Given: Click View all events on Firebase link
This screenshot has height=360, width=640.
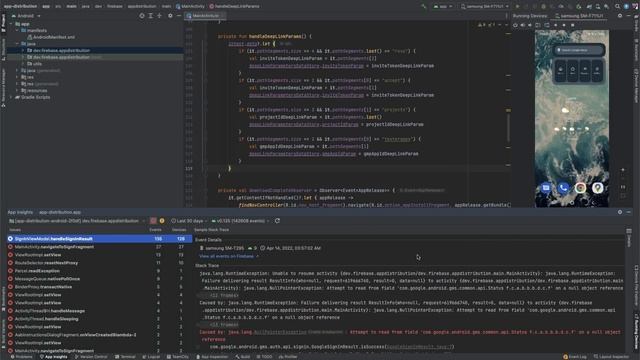Looking at the screenshot, I should [229, 256].
